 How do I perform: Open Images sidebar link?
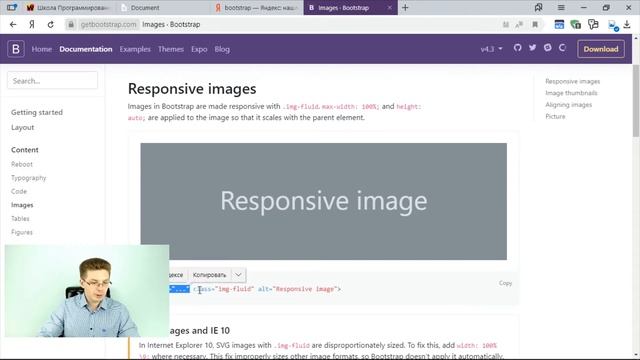(x=22, y=205)
